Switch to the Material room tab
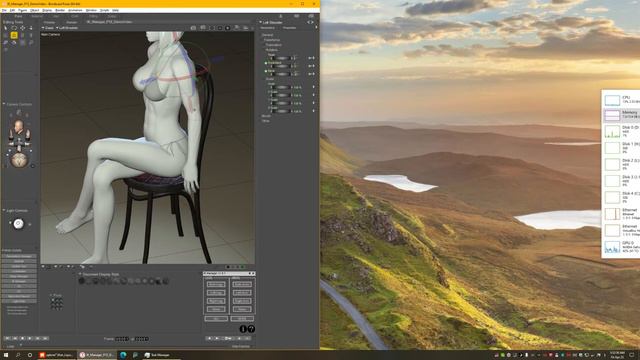This screenshot has width=640, height=360. tap(37, 16)
